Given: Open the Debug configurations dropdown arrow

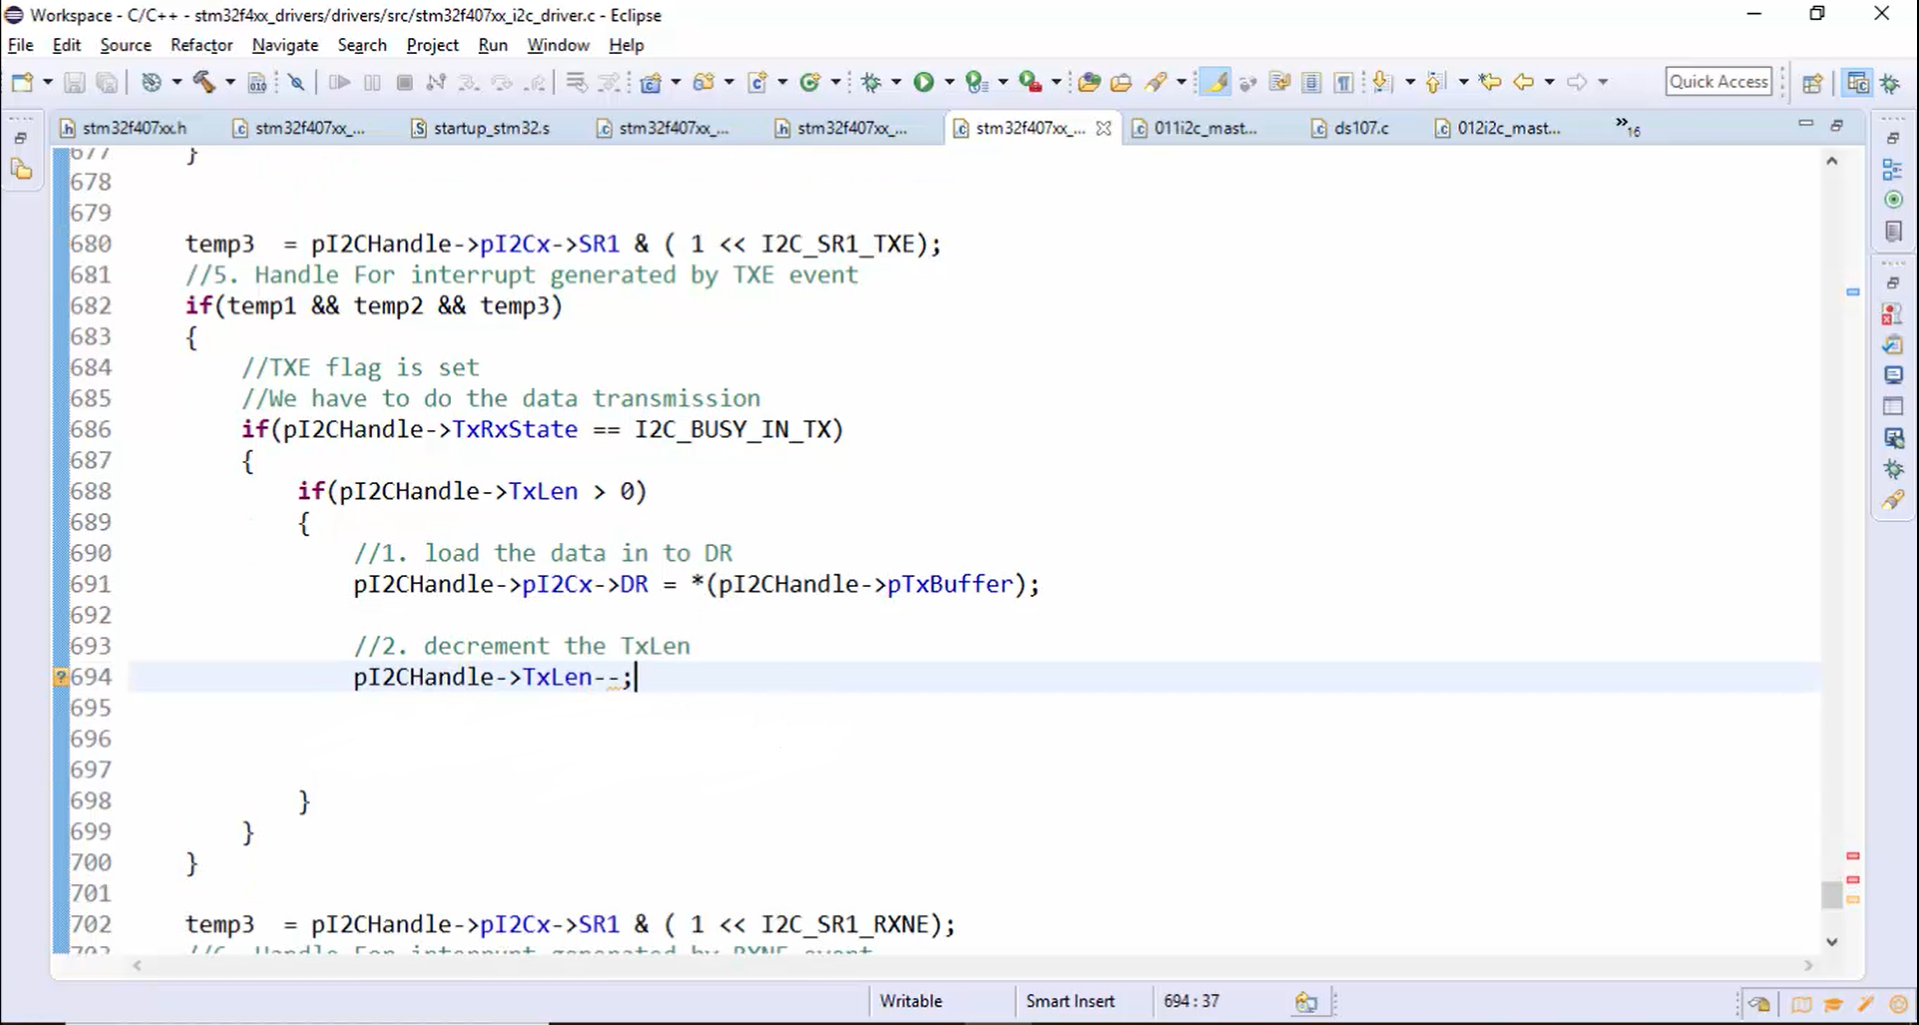Looking at the screenshot, I should tap(896, 82).
